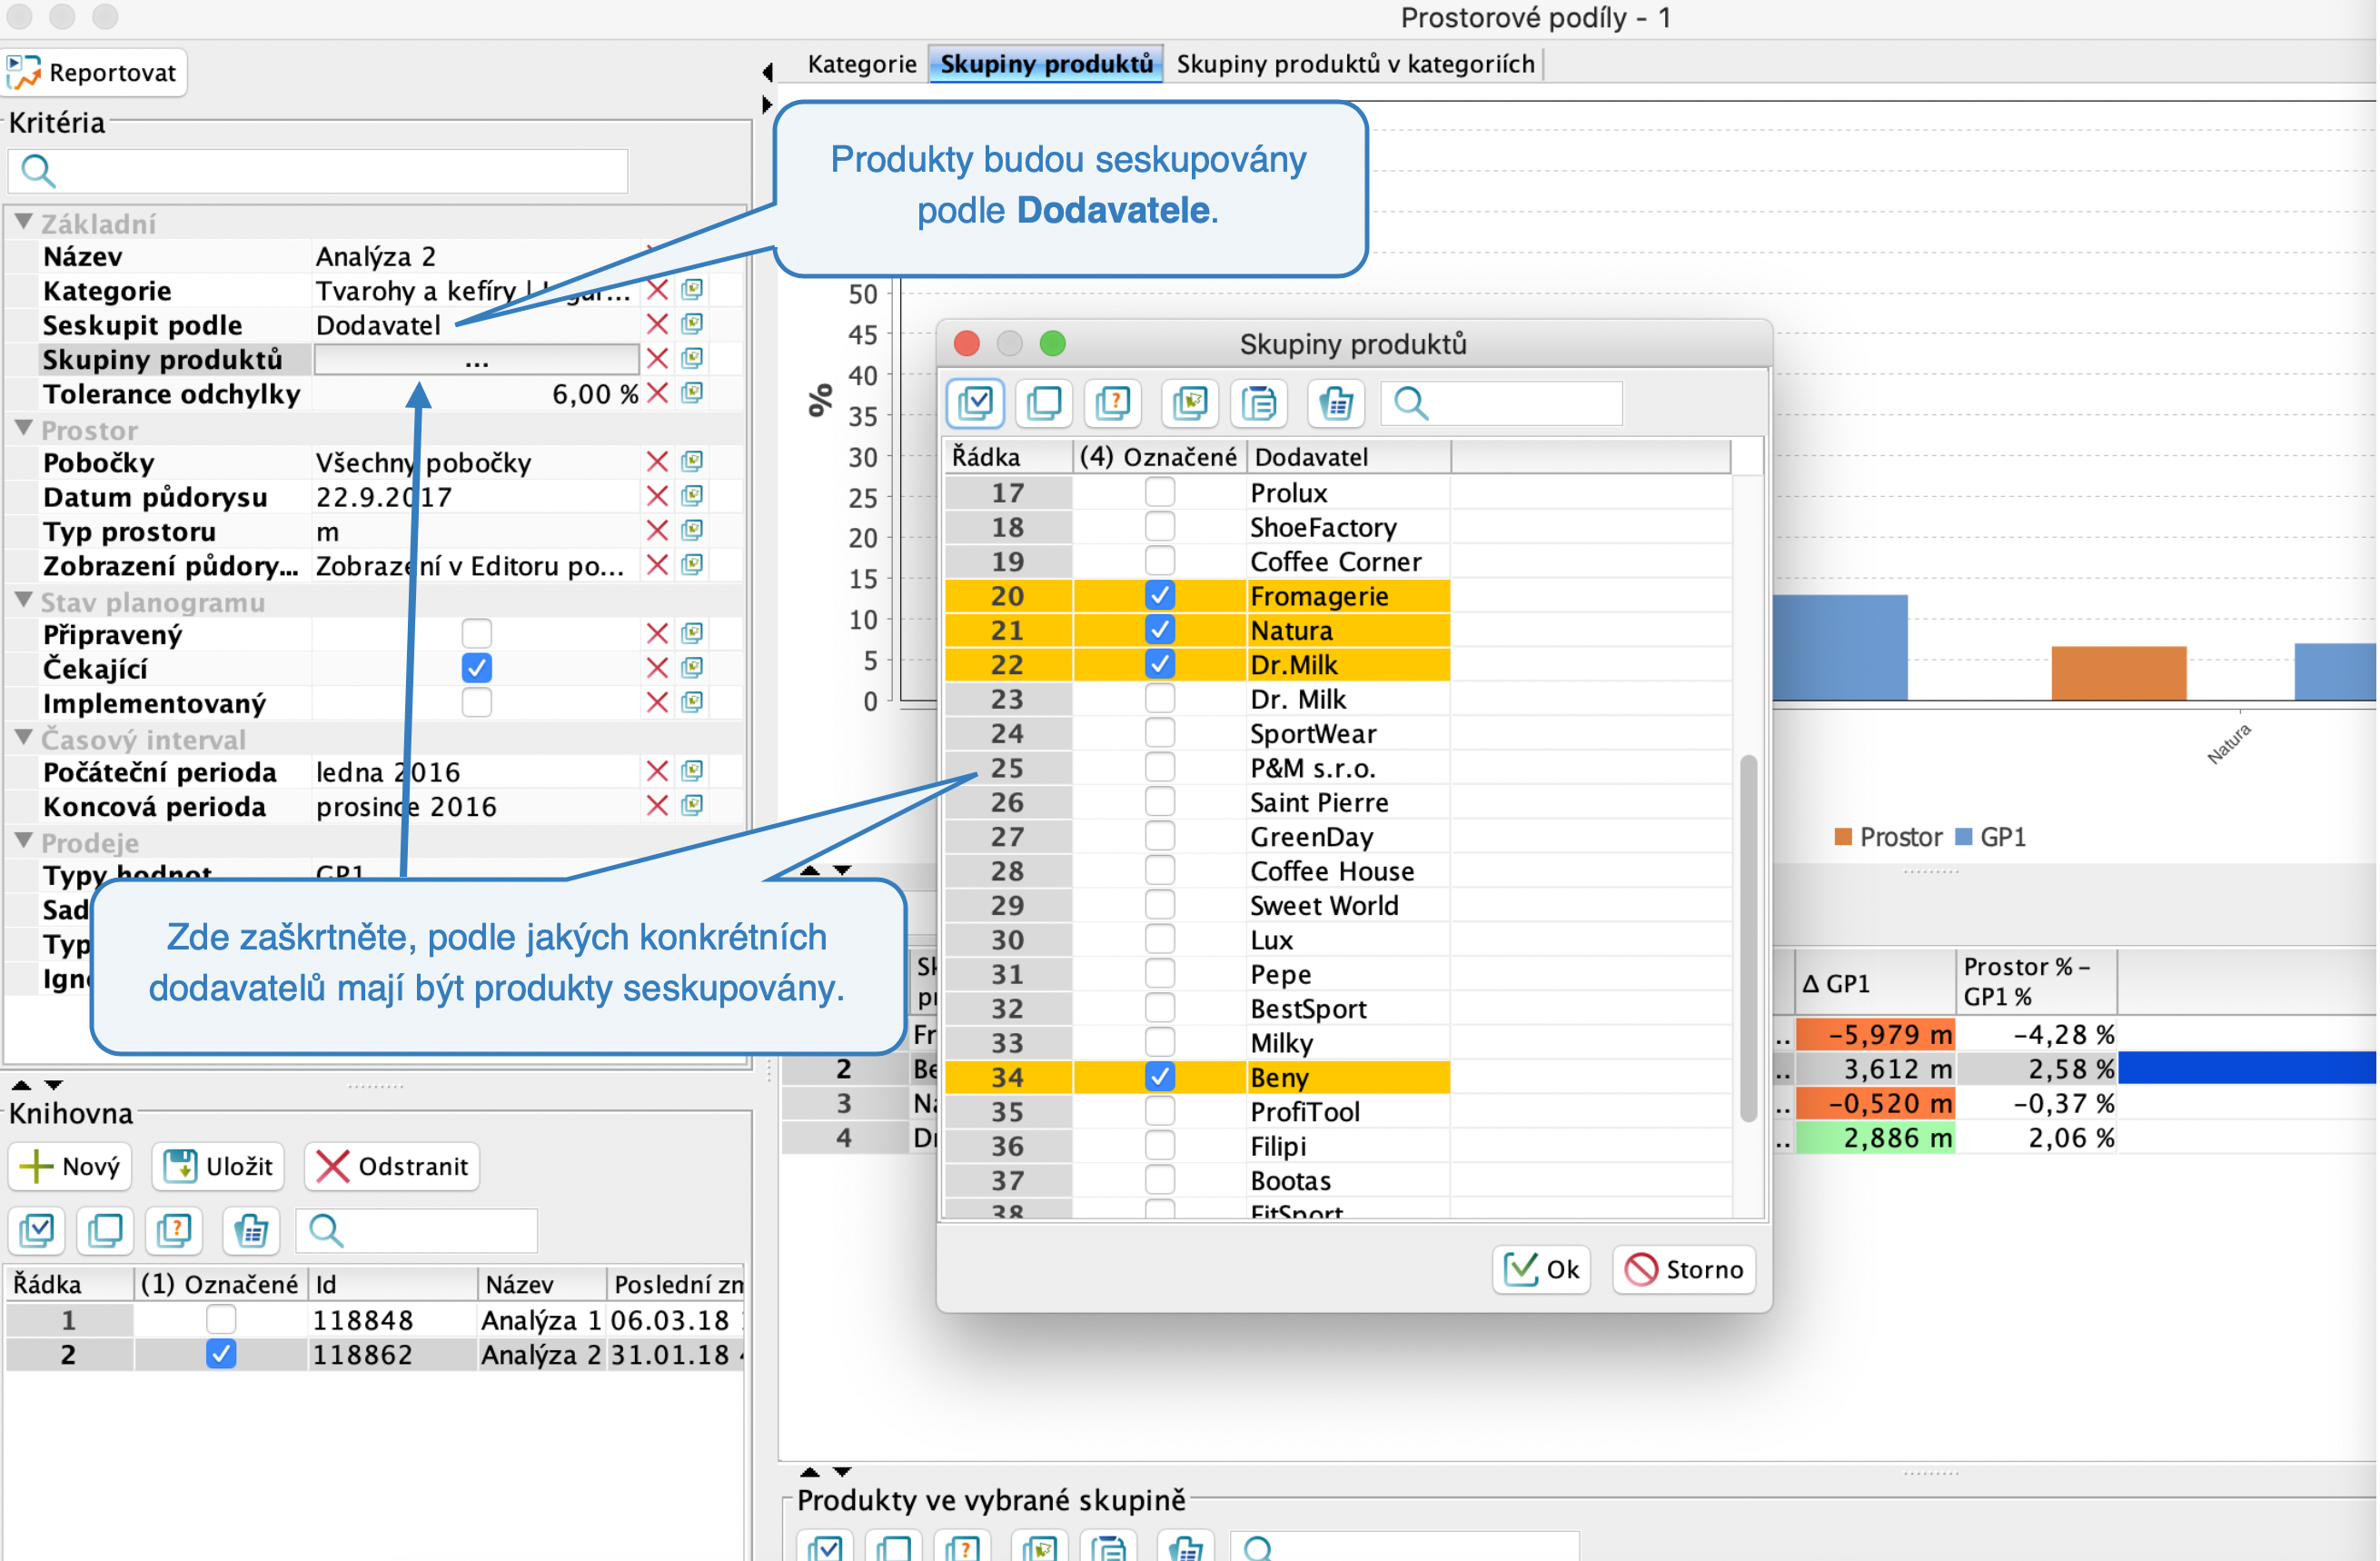This screenshot has height=1561, width=2380.
Task: Check the Prolux supplier checkbox
Action: [1159, 492]
